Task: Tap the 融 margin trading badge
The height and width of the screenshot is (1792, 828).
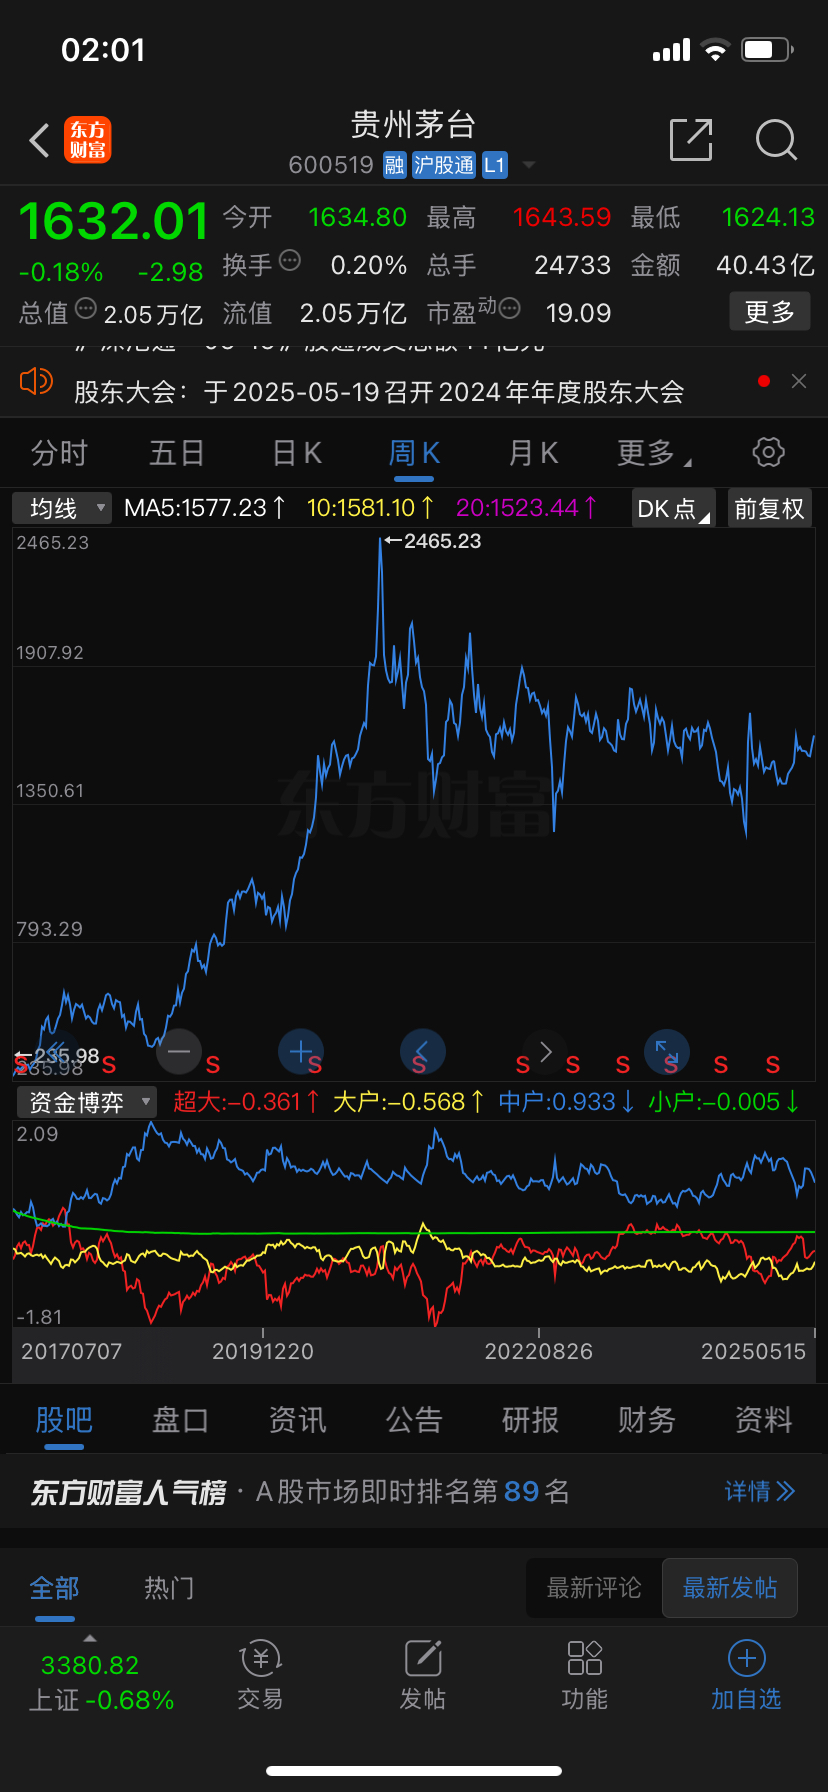Action: (x=395, y=165)
